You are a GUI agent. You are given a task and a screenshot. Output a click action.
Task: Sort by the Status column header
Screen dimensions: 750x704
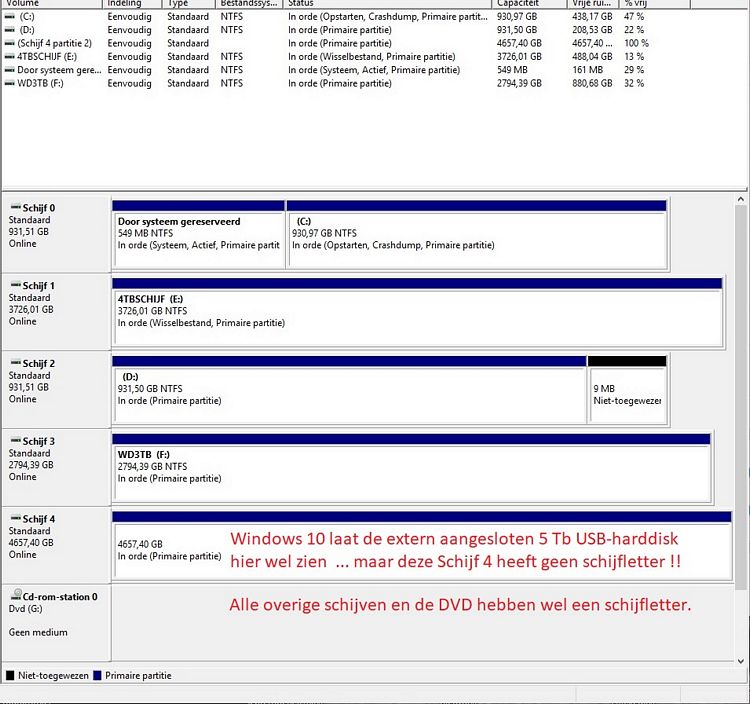[387, 3]
